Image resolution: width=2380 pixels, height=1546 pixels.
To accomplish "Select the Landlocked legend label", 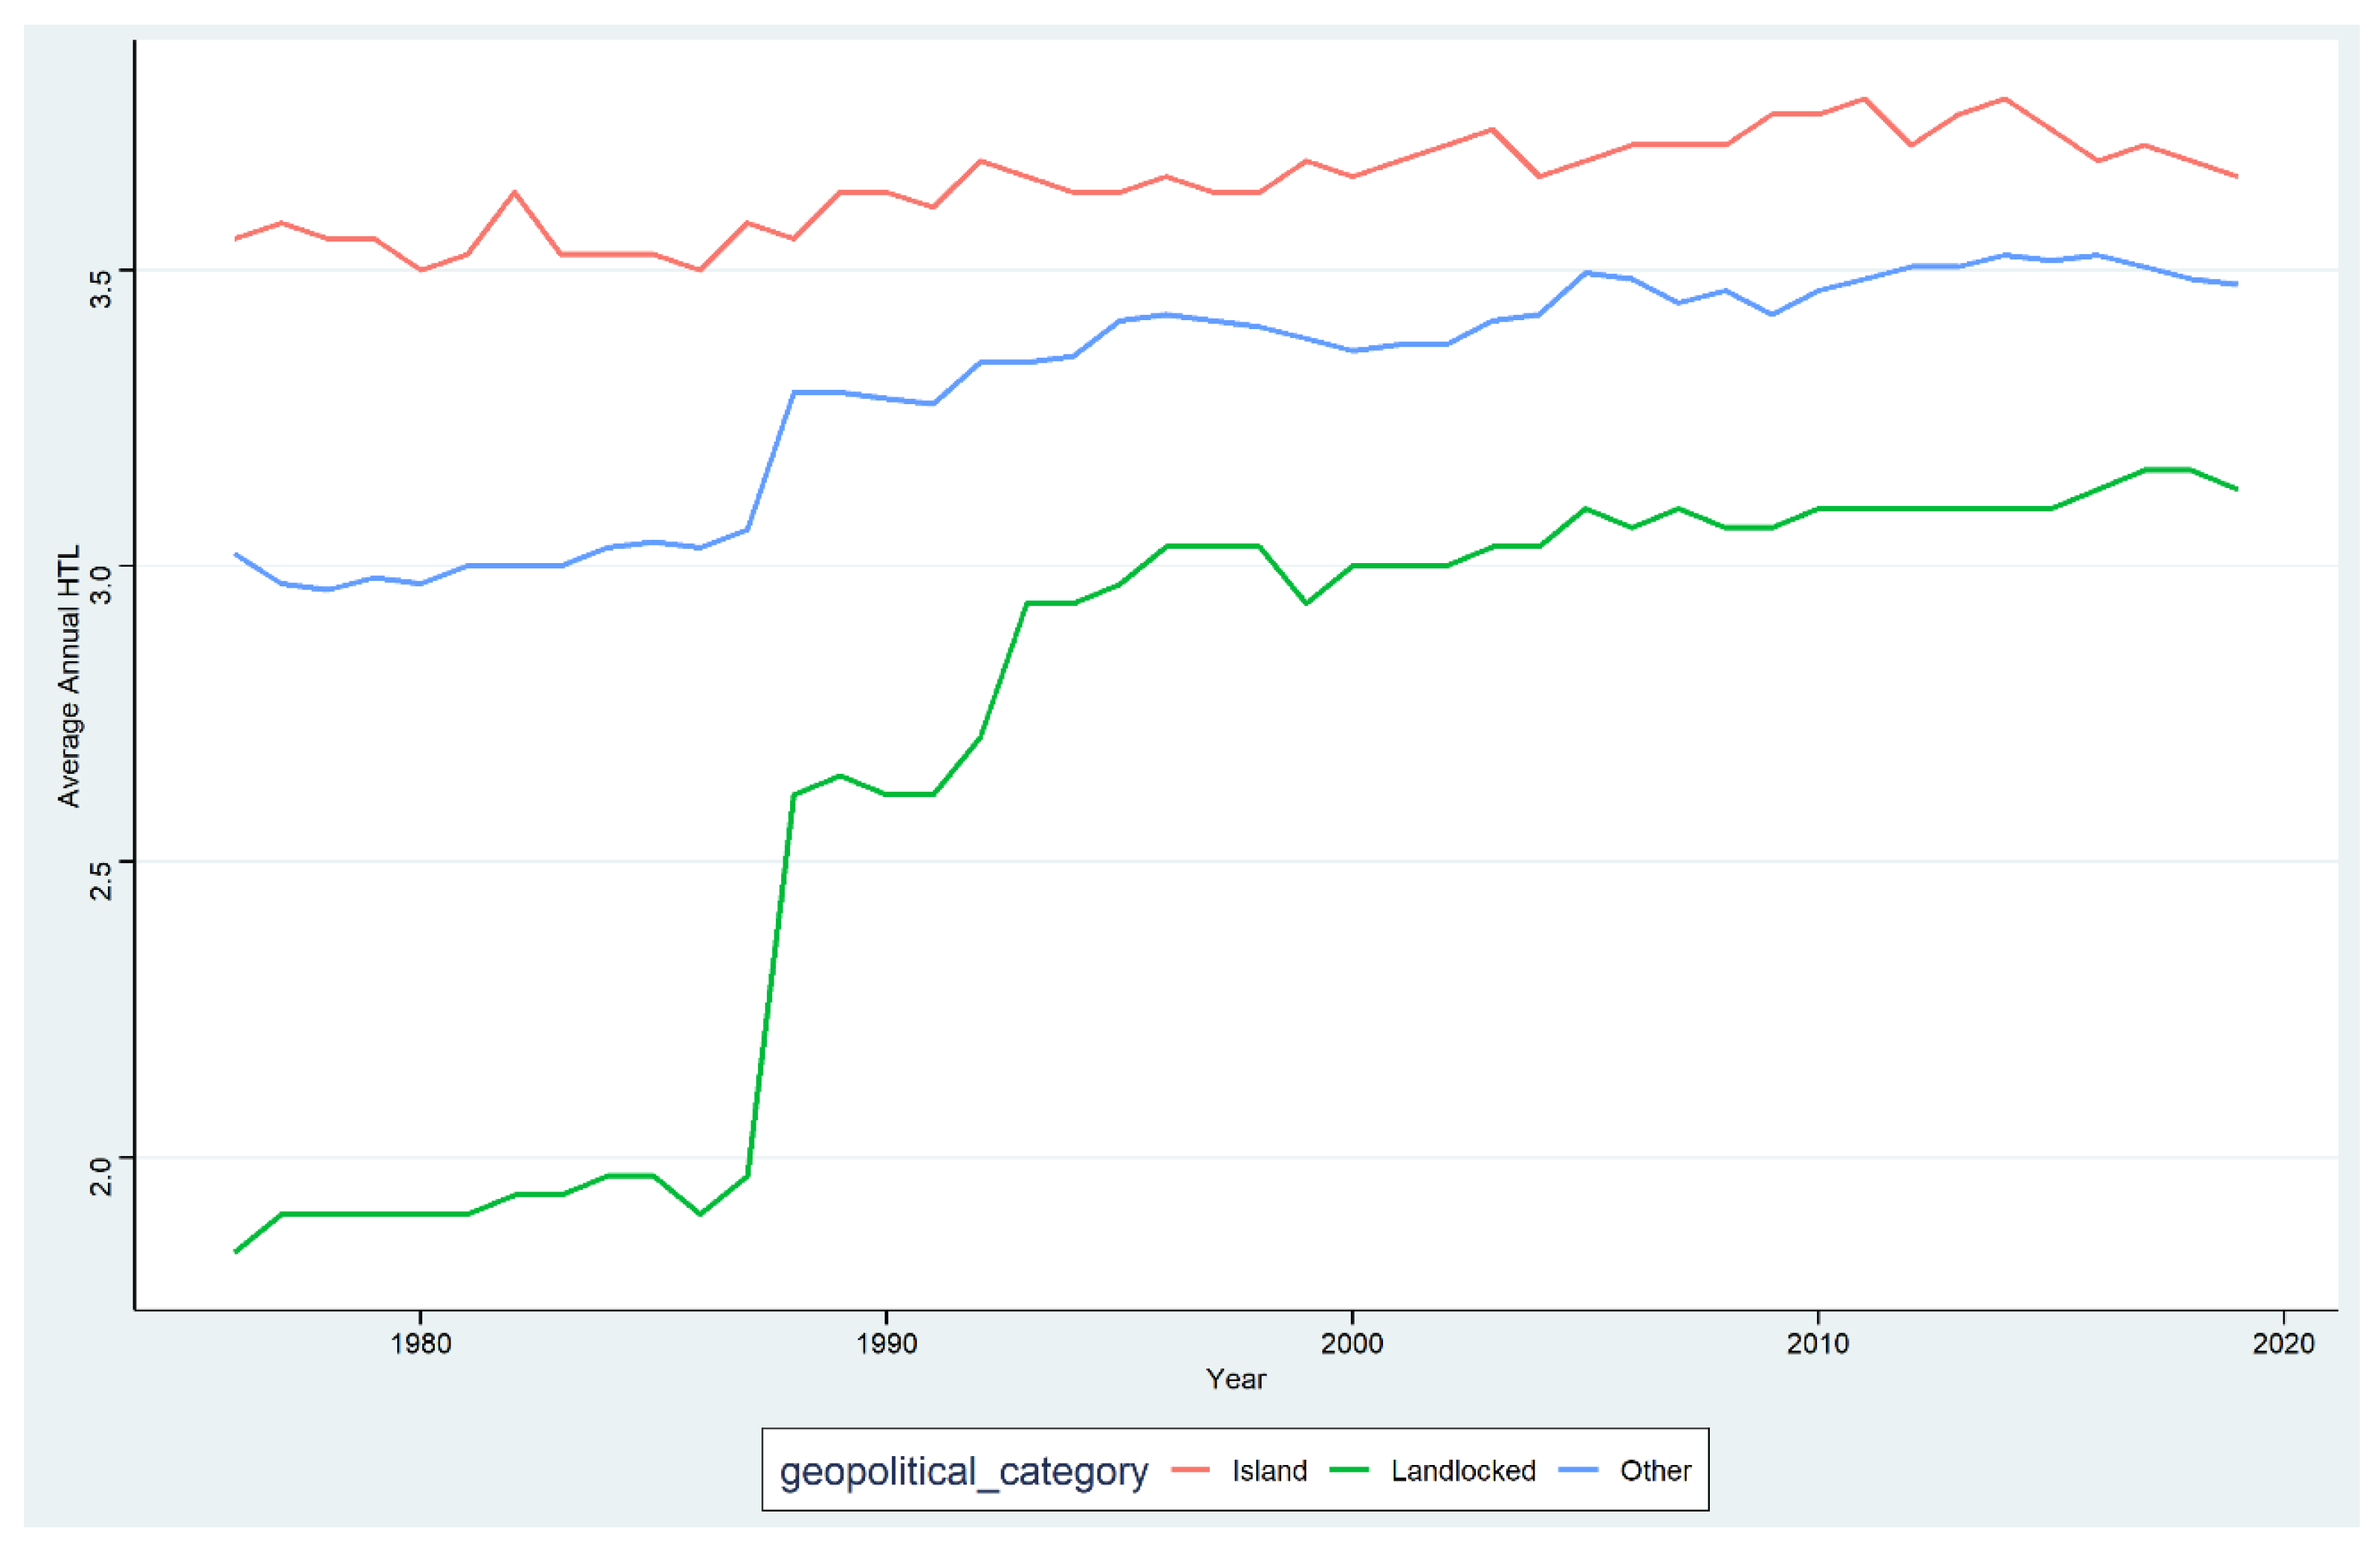I will tap(1462, 1471).
